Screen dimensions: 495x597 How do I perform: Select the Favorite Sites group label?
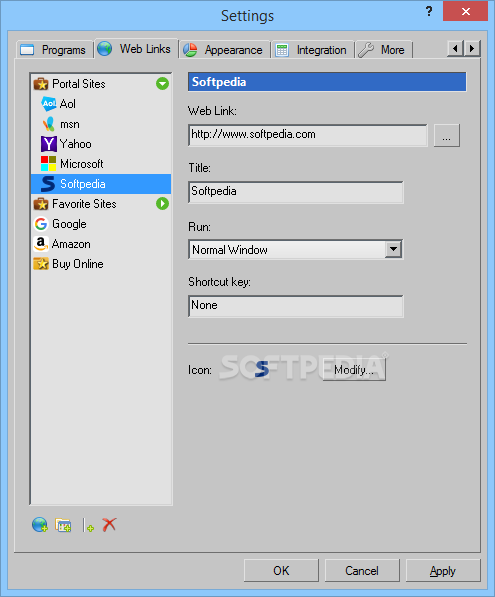pyautogui.click(x=84, y=204)
